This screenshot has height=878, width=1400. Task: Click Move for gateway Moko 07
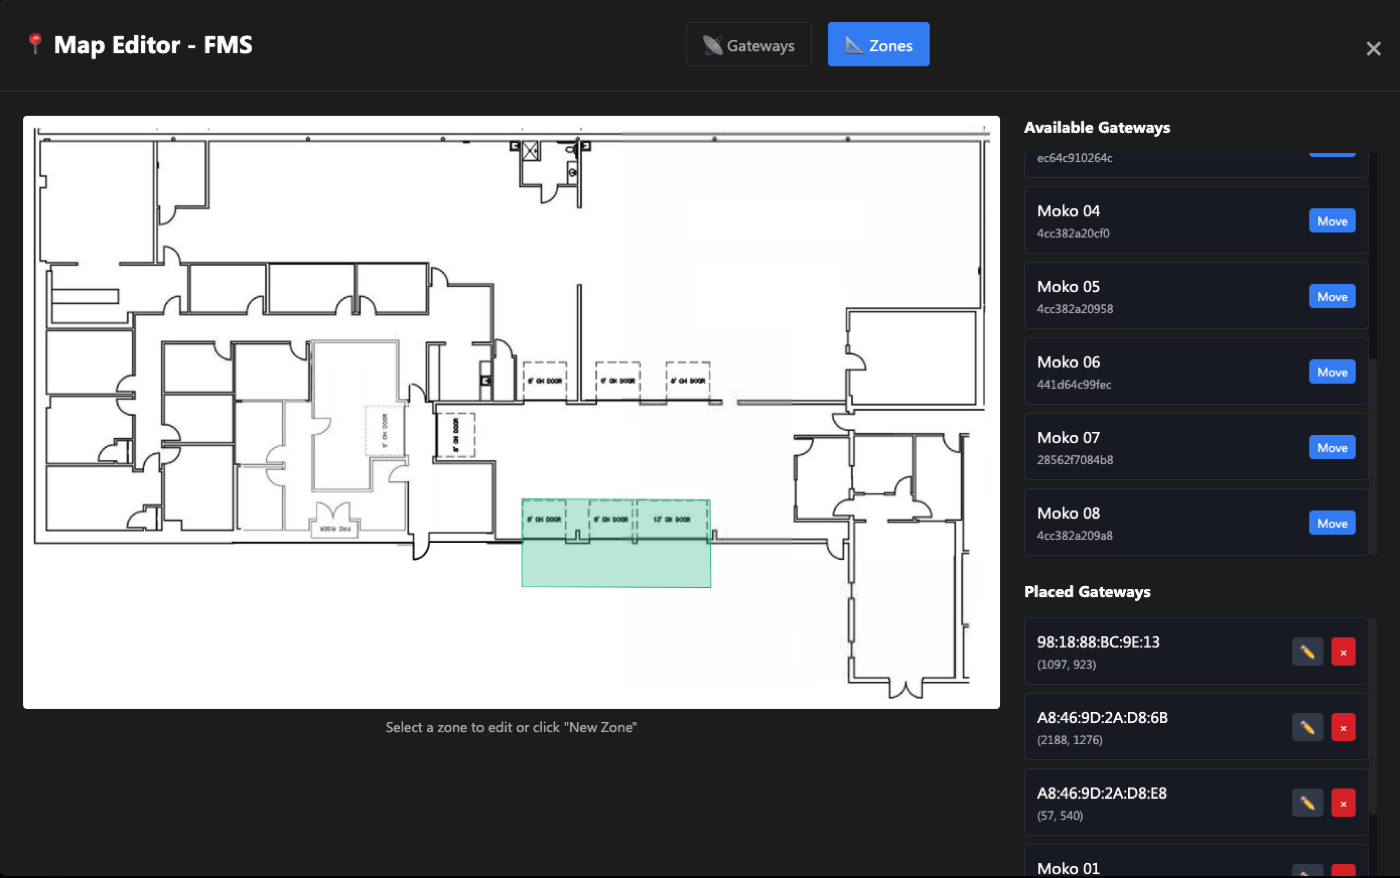point(1332,447)
